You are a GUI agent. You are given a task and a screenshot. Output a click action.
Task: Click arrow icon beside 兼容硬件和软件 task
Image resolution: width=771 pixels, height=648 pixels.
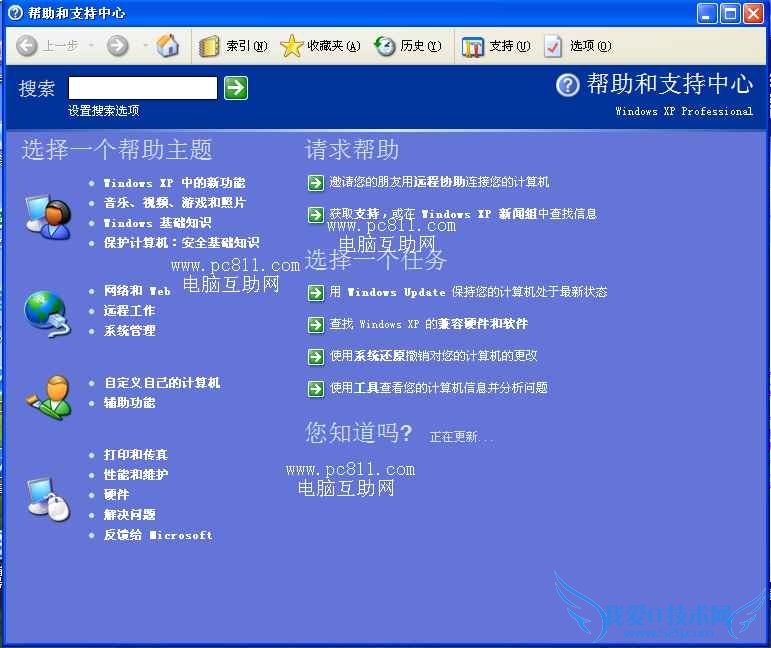pos(316,325)
